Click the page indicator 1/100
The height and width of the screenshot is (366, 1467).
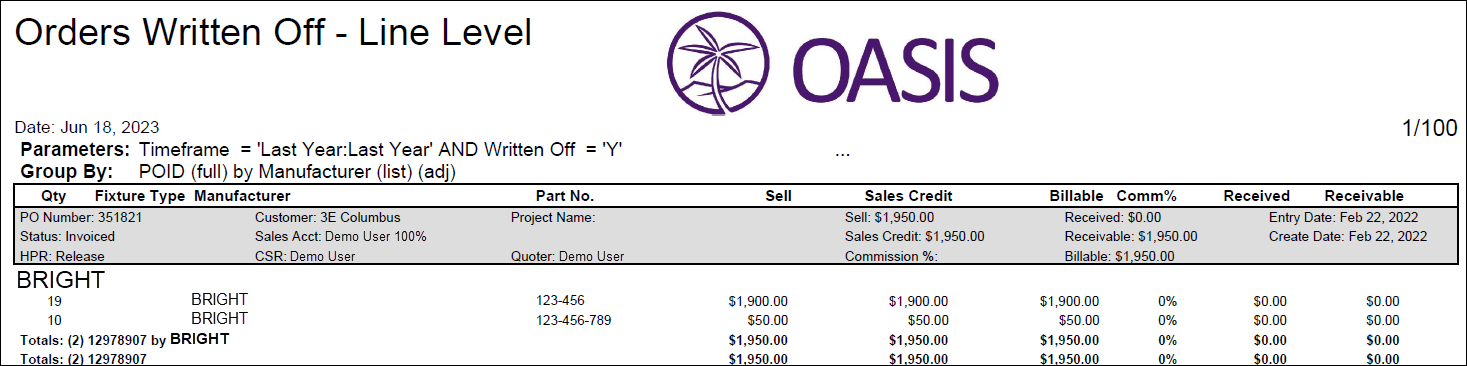click(x=1429, y=128)
